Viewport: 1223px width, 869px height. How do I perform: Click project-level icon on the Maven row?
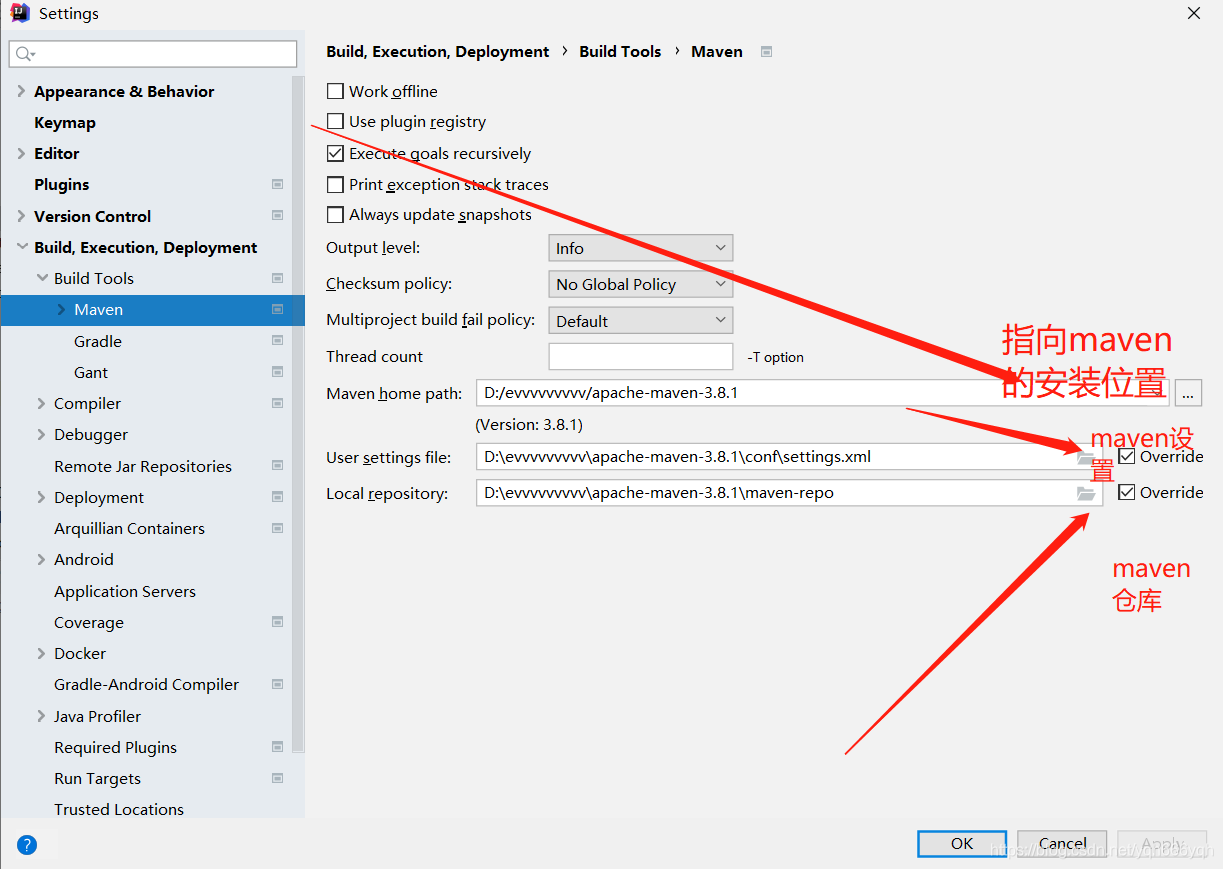[x=277, y=309]
